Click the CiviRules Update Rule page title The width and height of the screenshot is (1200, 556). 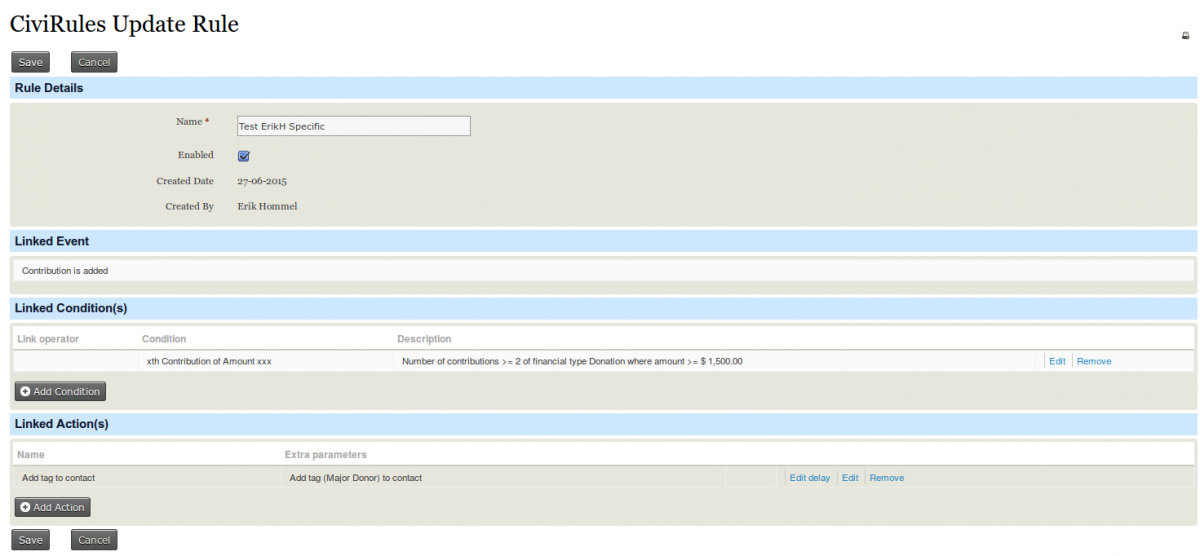[x=124, y=24]
